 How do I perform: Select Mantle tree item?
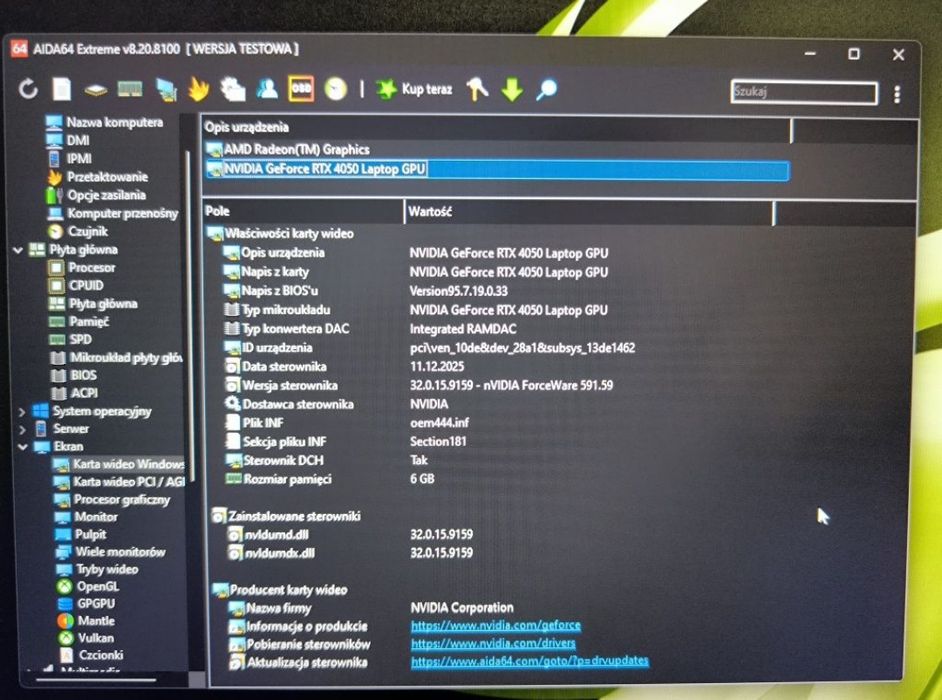pyautogui.click(x=86, y=621)
